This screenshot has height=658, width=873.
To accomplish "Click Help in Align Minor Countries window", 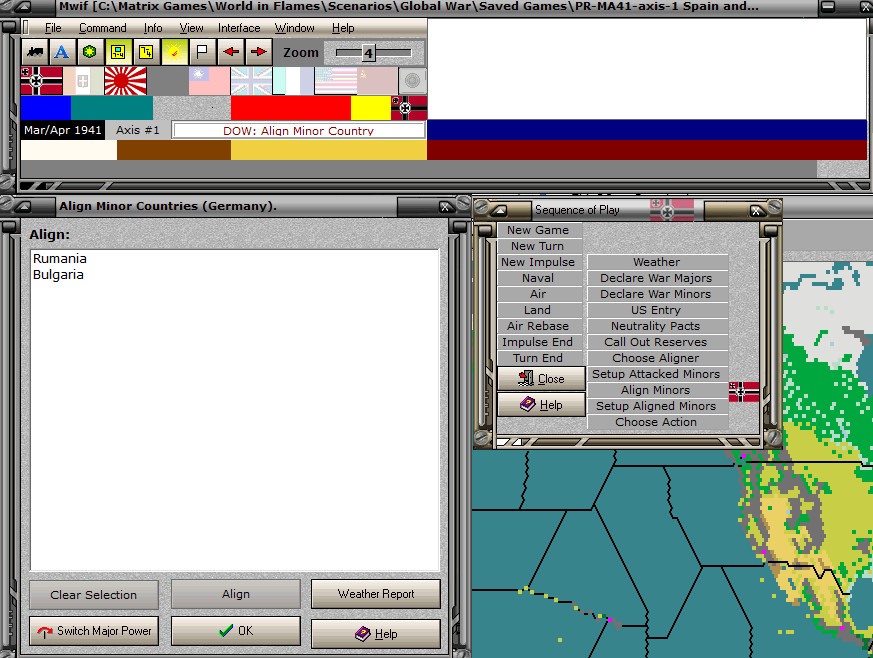I will 376,634.
